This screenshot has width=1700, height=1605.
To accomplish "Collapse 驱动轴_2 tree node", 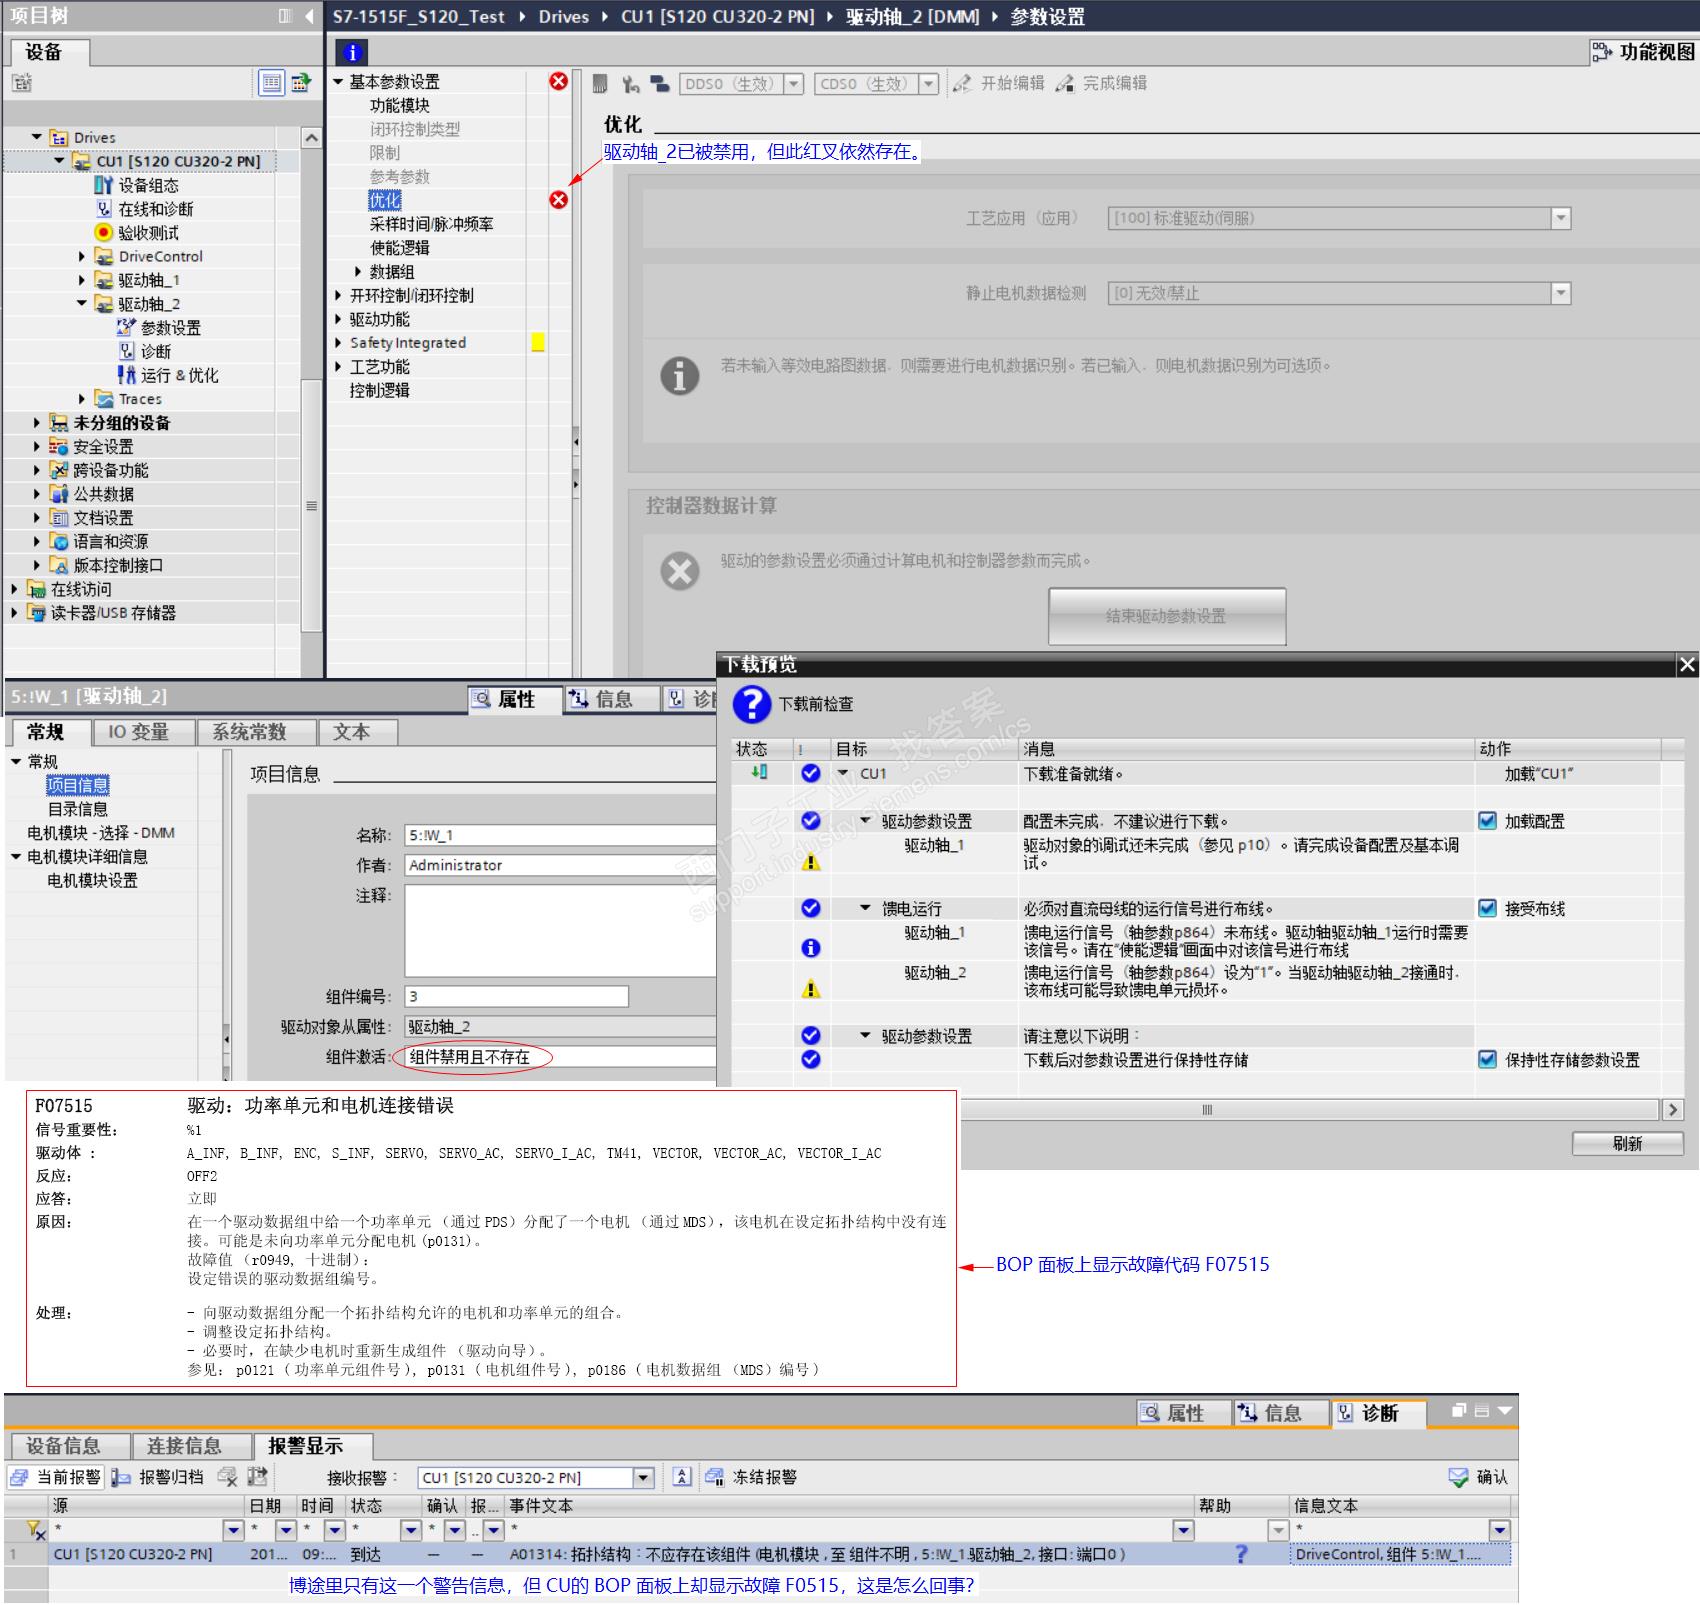I will coord(82,303).
